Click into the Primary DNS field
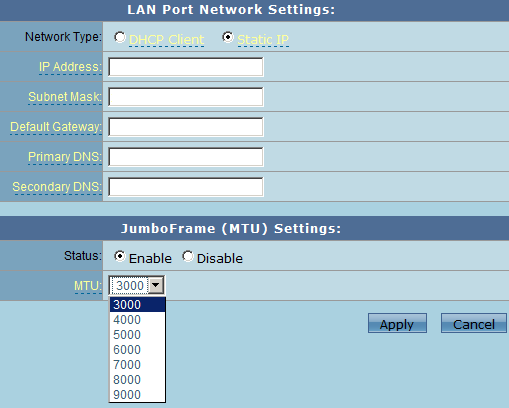The height and width of the screenshot is (408, 509). [186, 157]
